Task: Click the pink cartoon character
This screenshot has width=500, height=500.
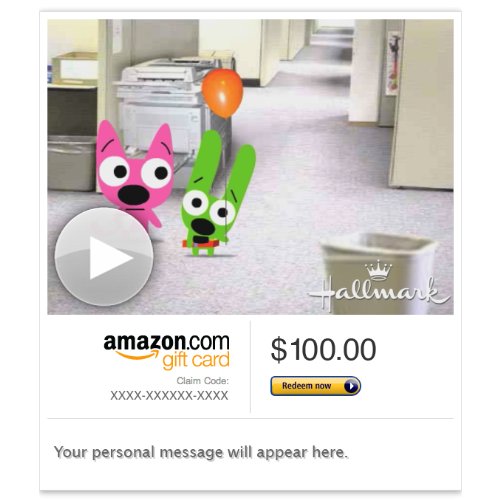Action: [x=134, y=175]
